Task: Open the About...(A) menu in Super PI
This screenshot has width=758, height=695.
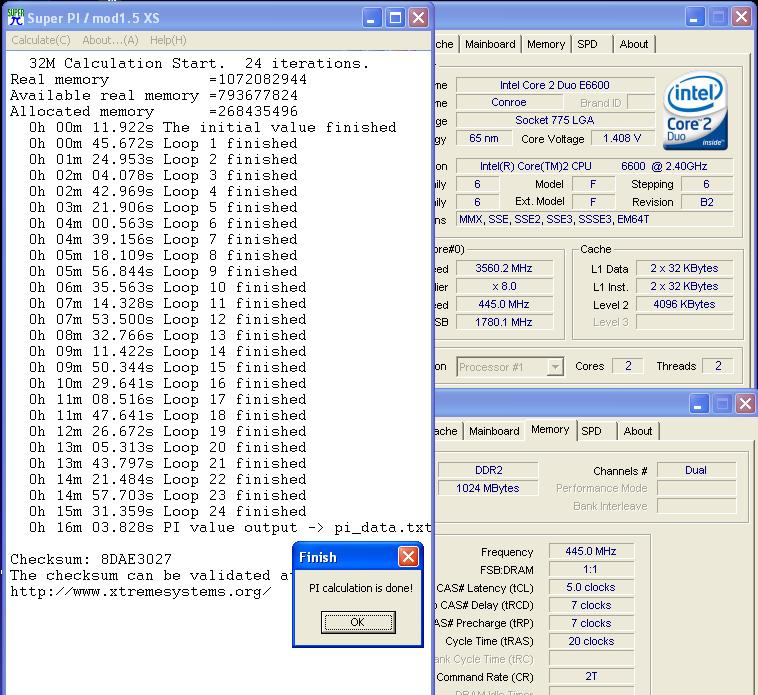Action: pyautogui.click(x=110, y=40)
